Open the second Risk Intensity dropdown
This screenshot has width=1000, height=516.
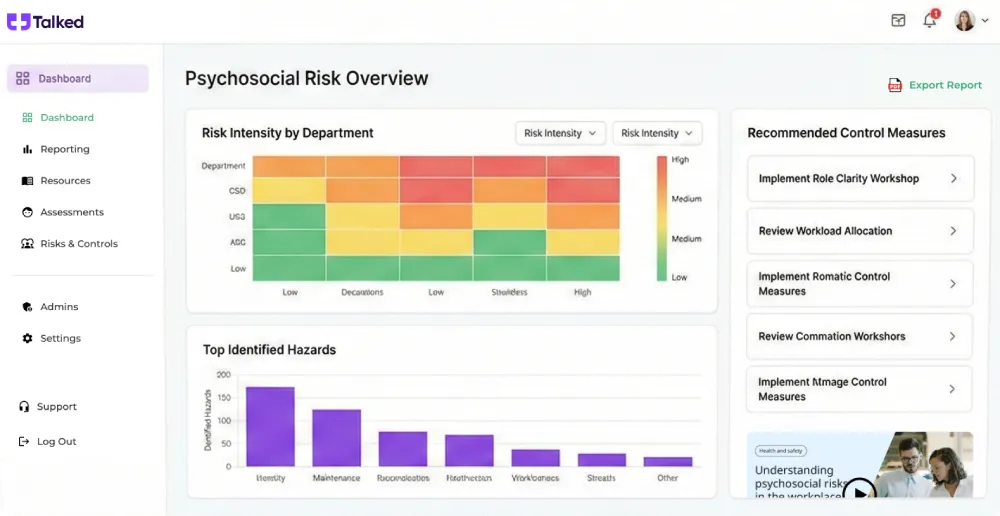point(657,133)
